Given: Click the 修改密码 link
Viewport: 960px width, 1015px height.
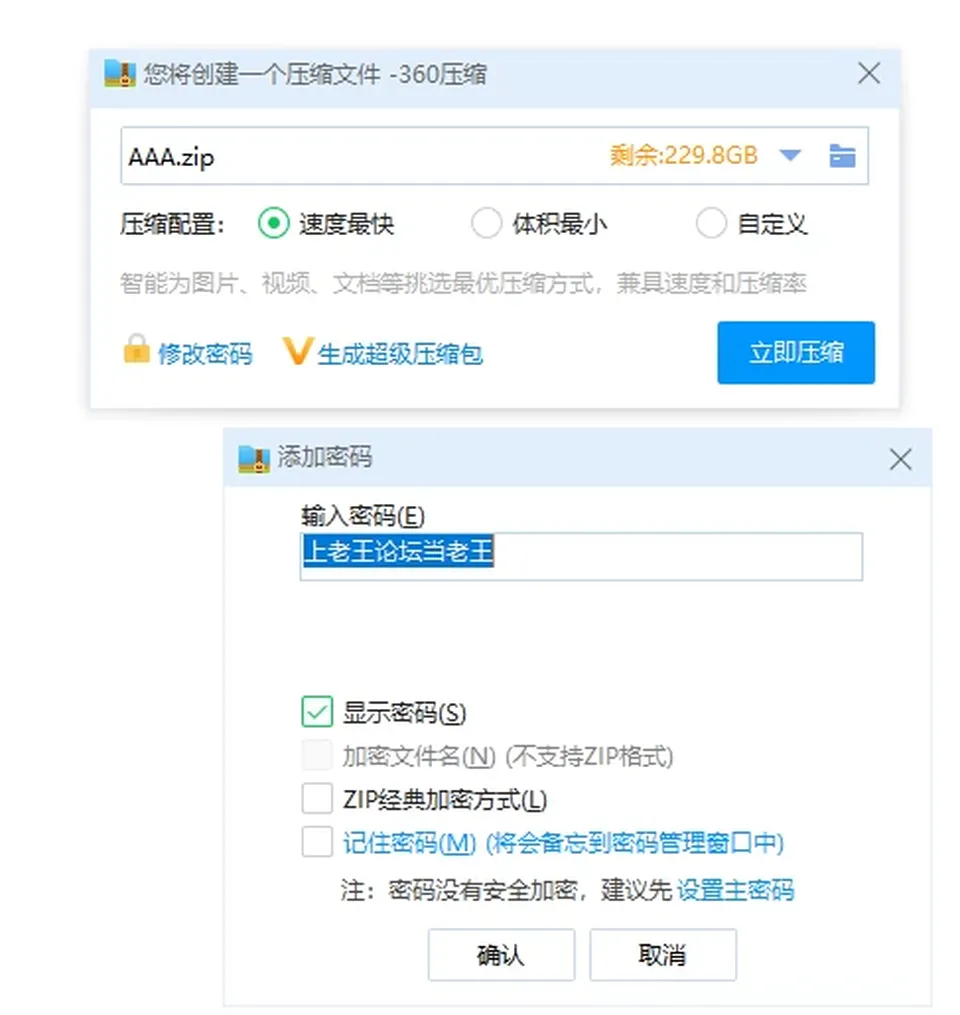Looking at the screenshot, I should [x=205, y=354].
